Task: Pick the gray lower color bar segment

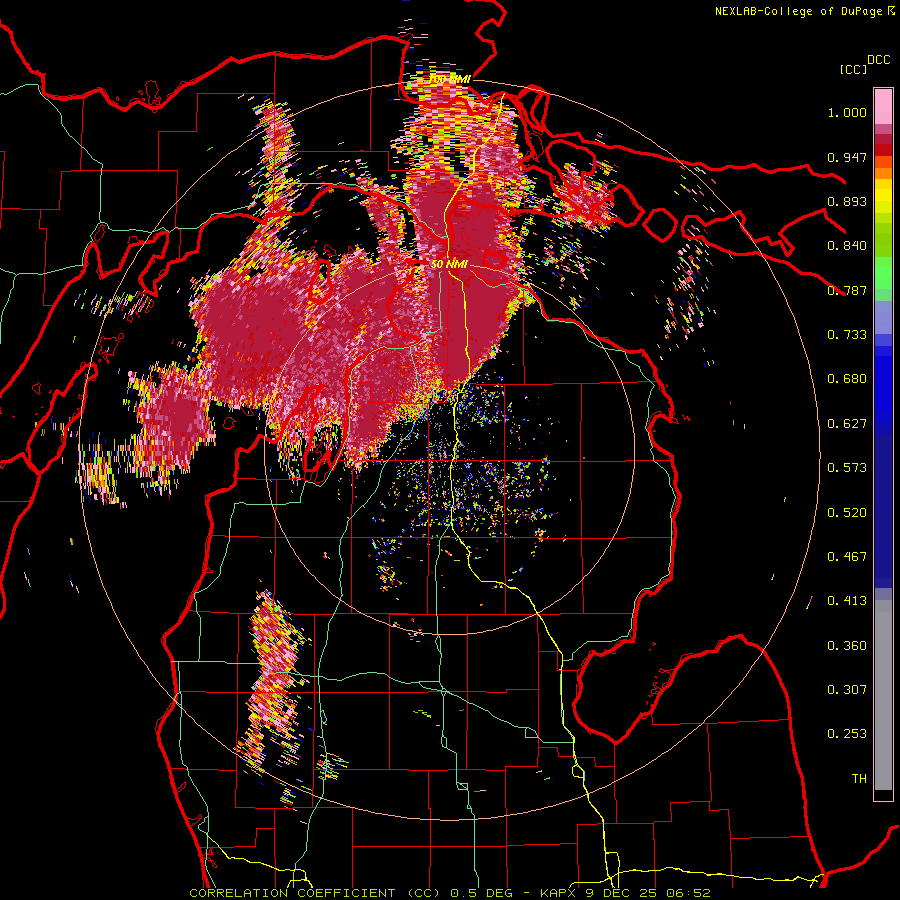Action: click(883, 695)
